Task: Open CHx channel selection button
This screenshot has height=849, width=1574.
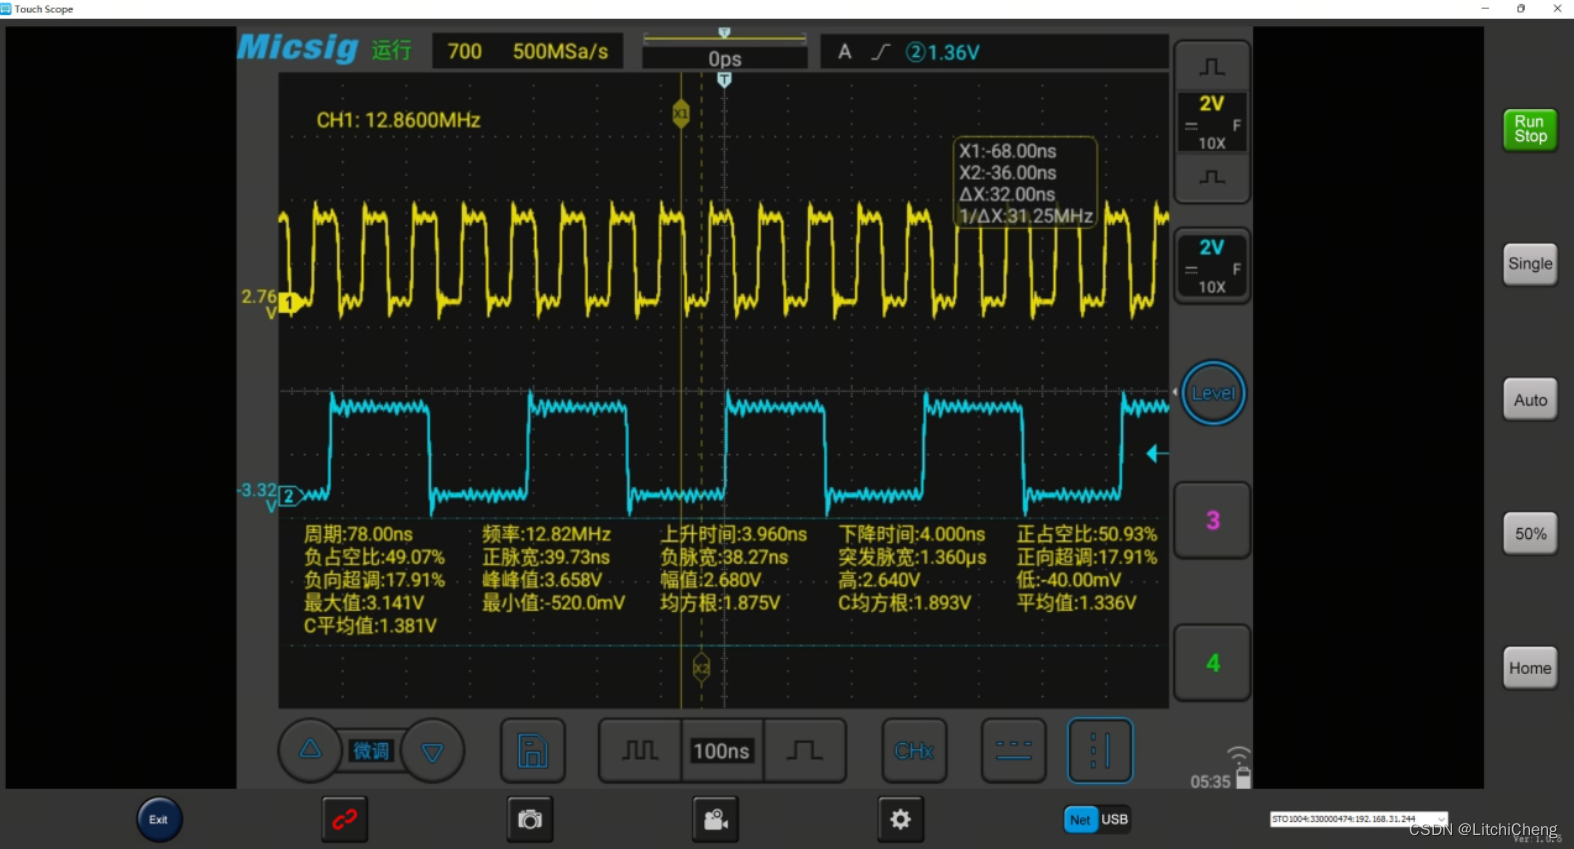Action: pyautogui.click(x=914, y=751)
